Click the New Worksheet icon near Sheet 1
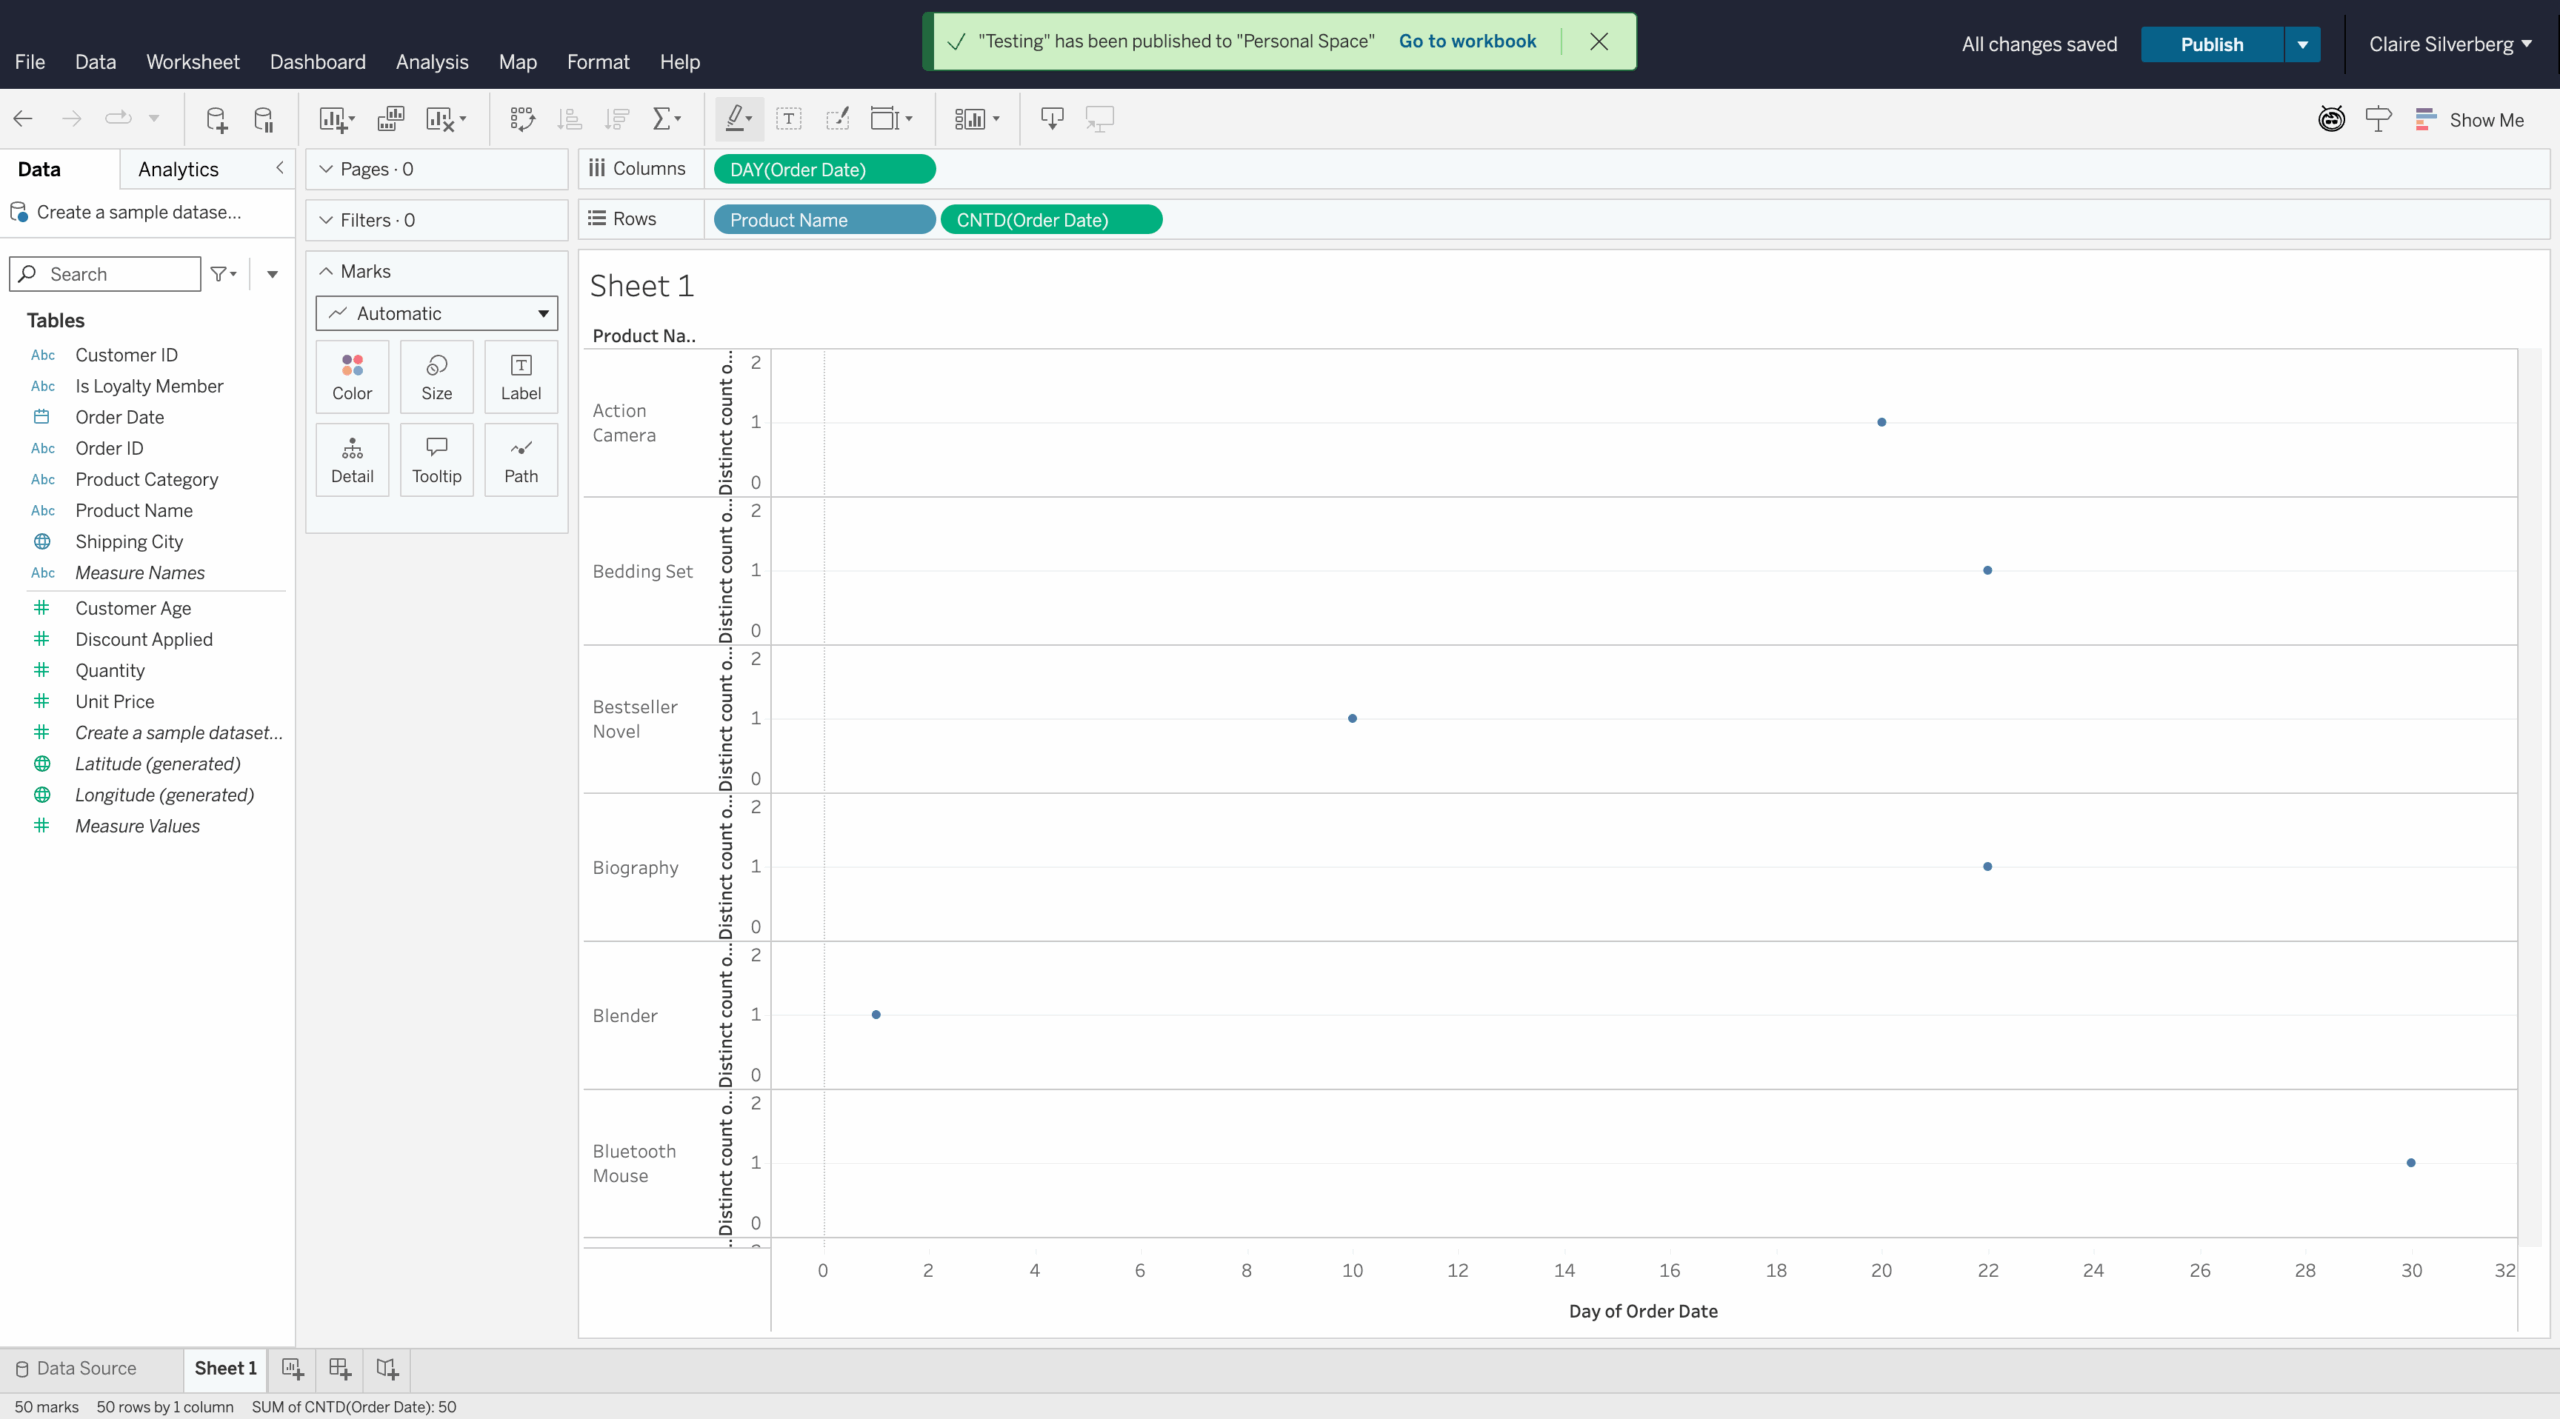The image size is (2560, 1419). tap(292, 1369)
